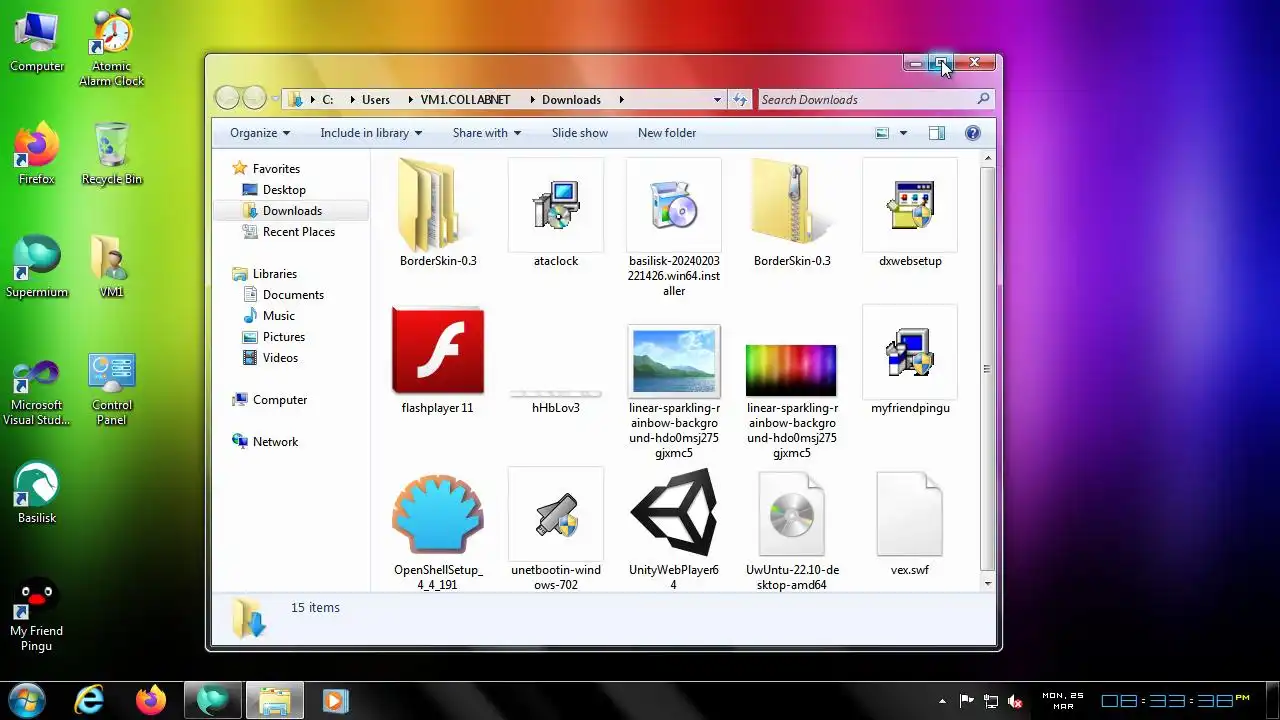1280x720 pixels.
Task: Click the C: breadcrumb segment
Action: click(x=327, y=100)
